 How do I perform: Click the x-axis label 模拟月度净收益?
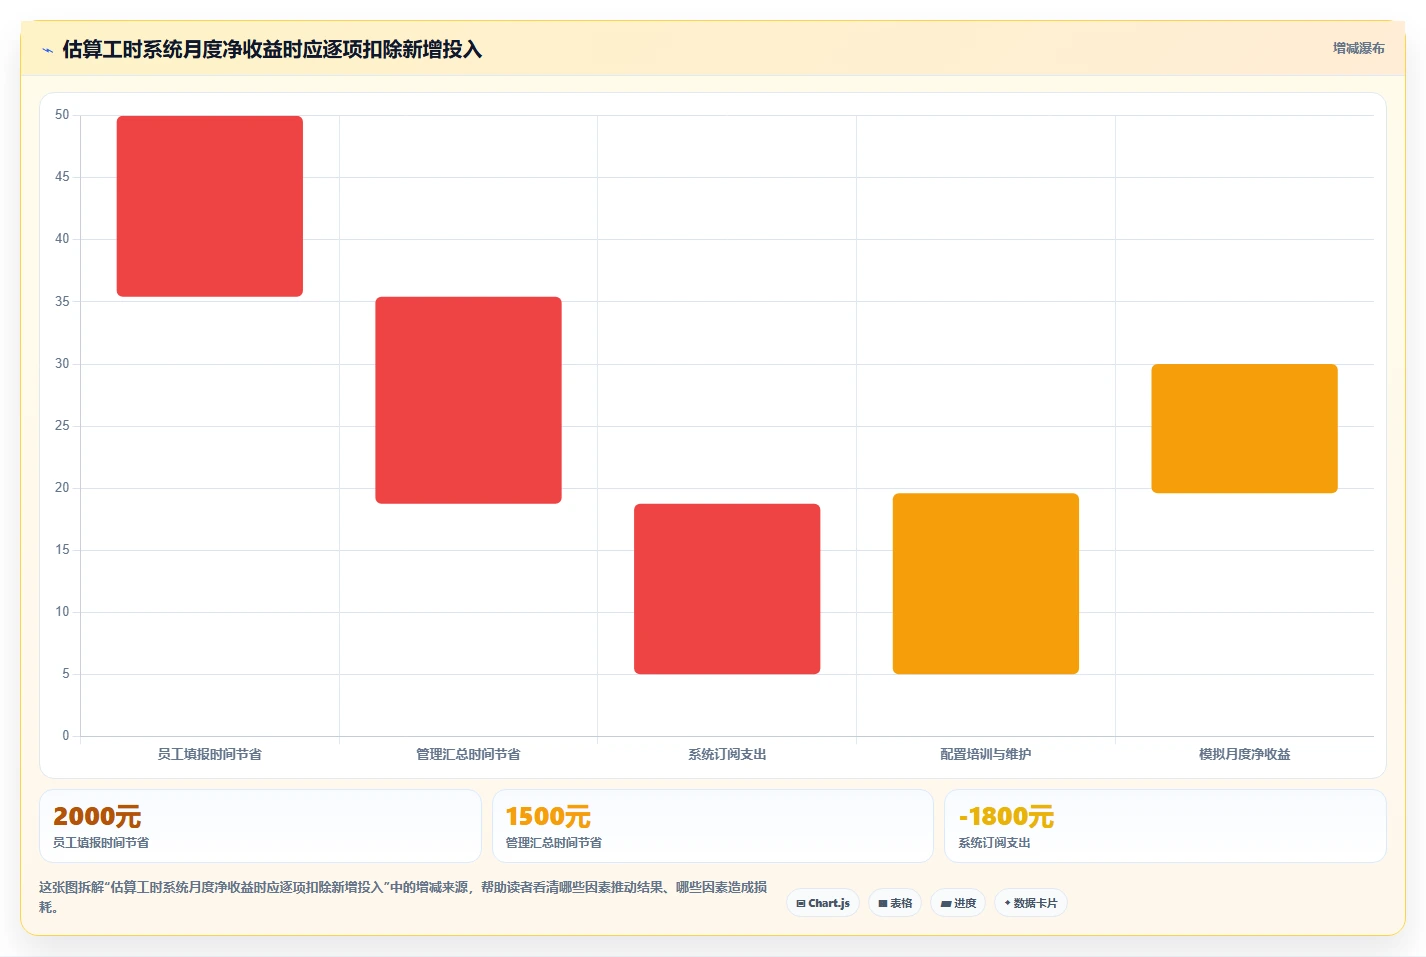(1244, 754)
